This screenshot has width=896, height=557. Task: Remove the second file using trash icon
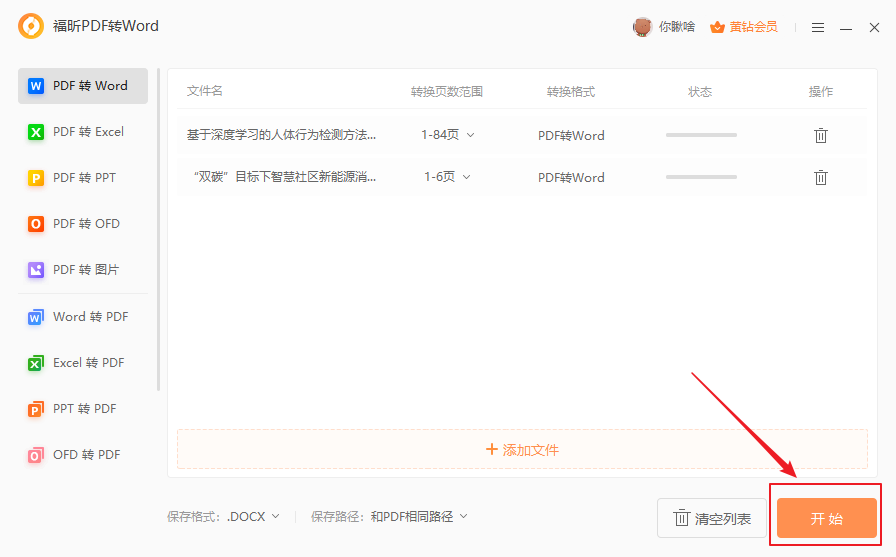820,177
